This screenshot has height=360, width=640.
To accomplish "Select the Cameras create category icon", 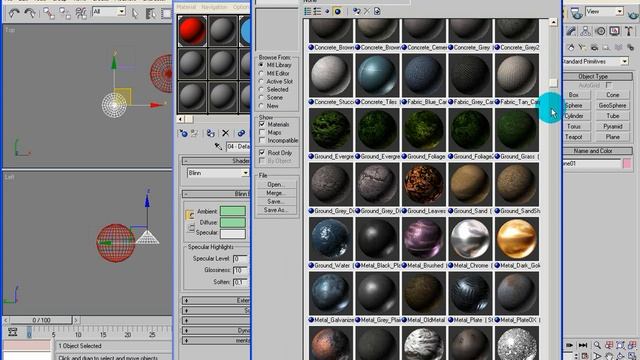I will tap(594, 48).
